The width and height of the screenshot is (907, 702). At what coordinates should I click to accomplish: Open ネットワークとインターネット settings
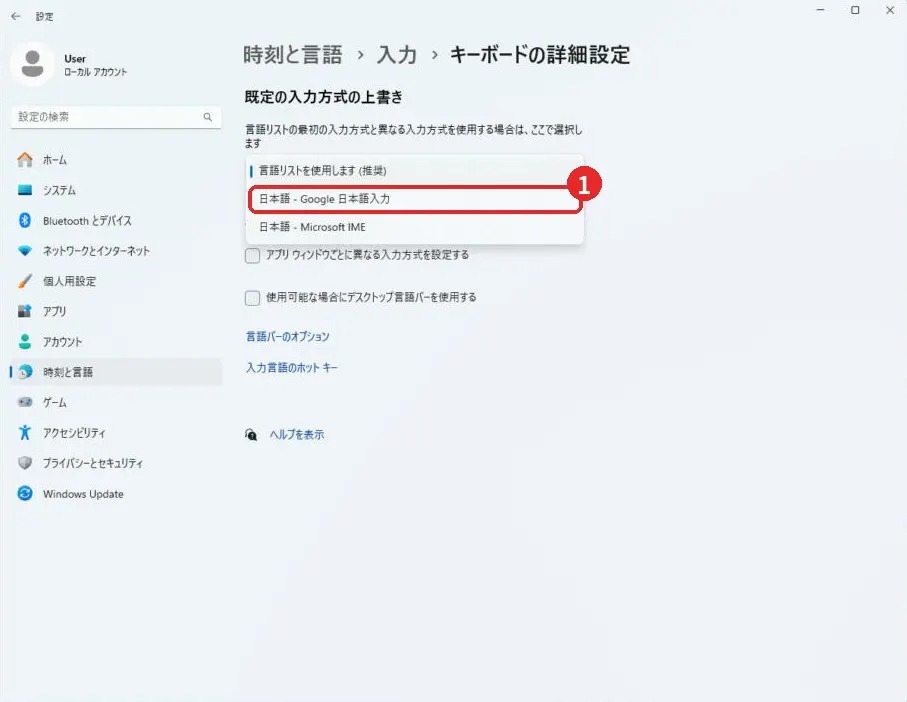116,250
